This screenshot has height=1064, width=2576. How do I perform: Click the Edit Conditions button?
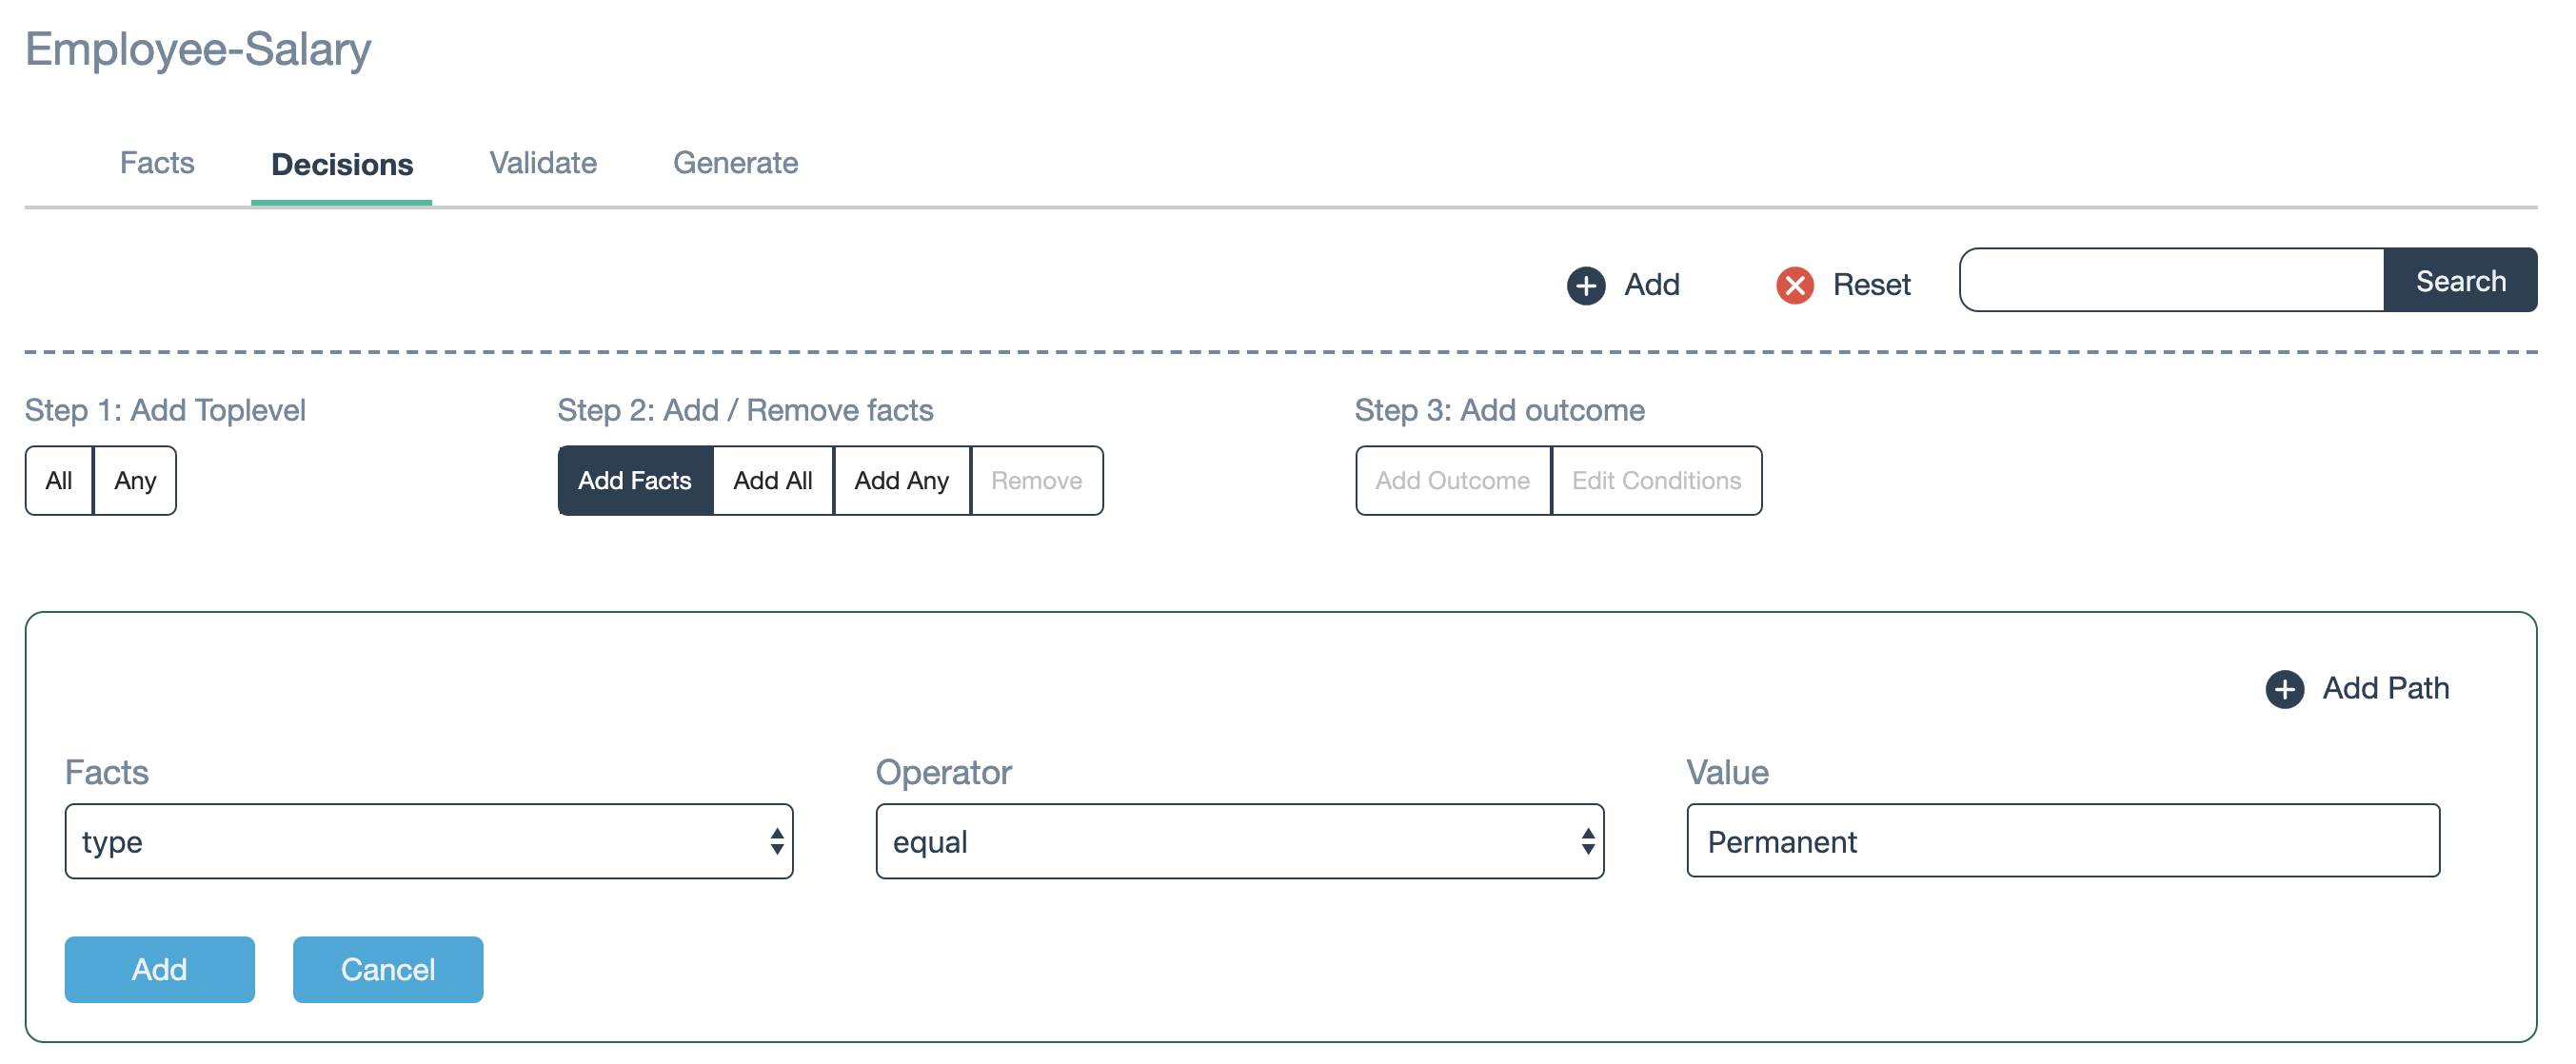(1656, 481)
